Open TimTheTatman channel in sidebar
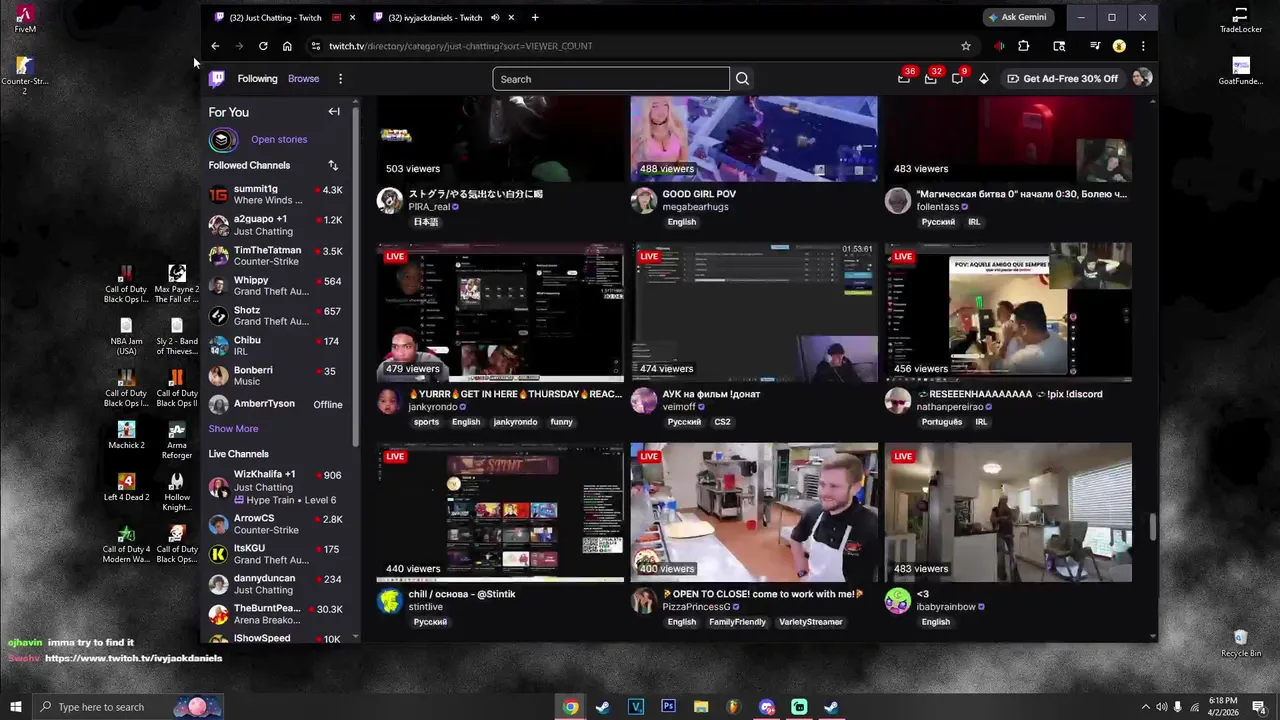 276,256
